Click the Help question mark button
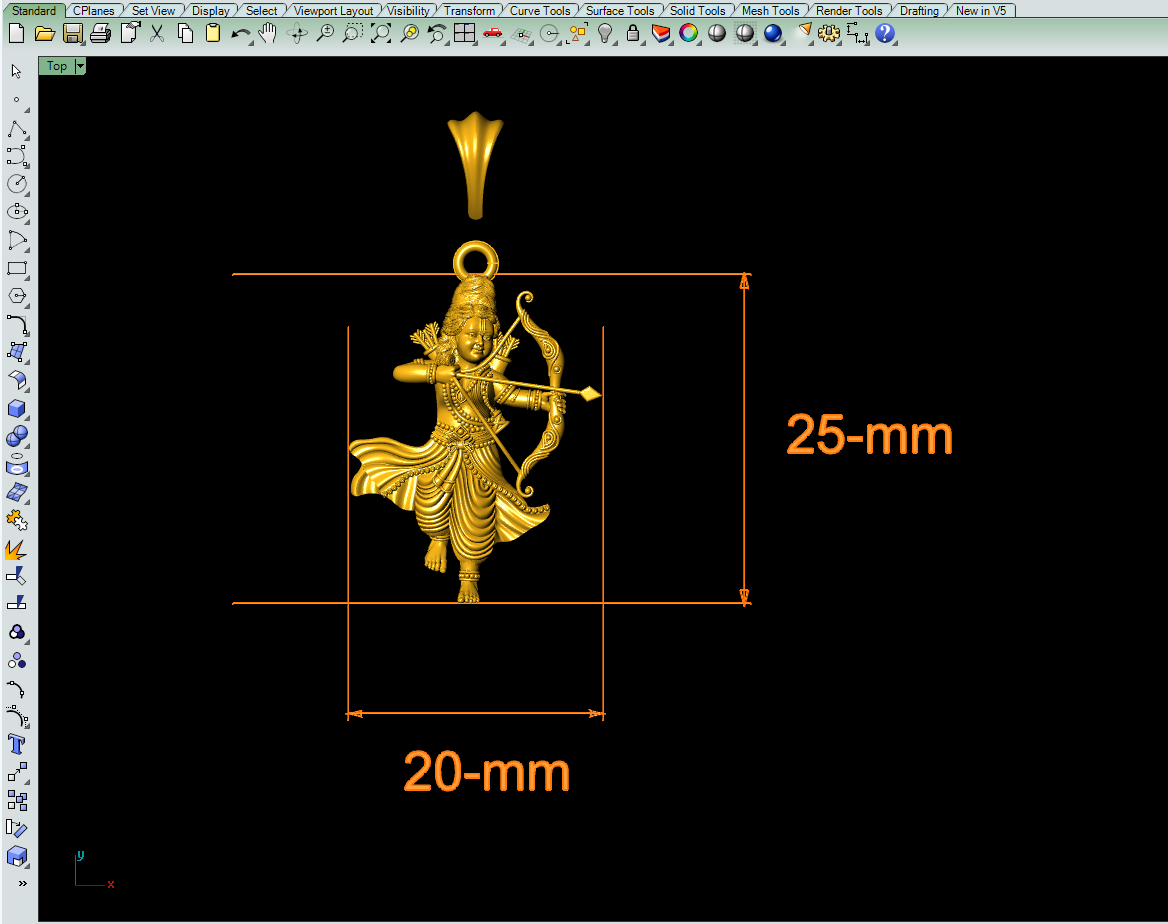This screenshot has width=1168, height=924. coord(885,33)
